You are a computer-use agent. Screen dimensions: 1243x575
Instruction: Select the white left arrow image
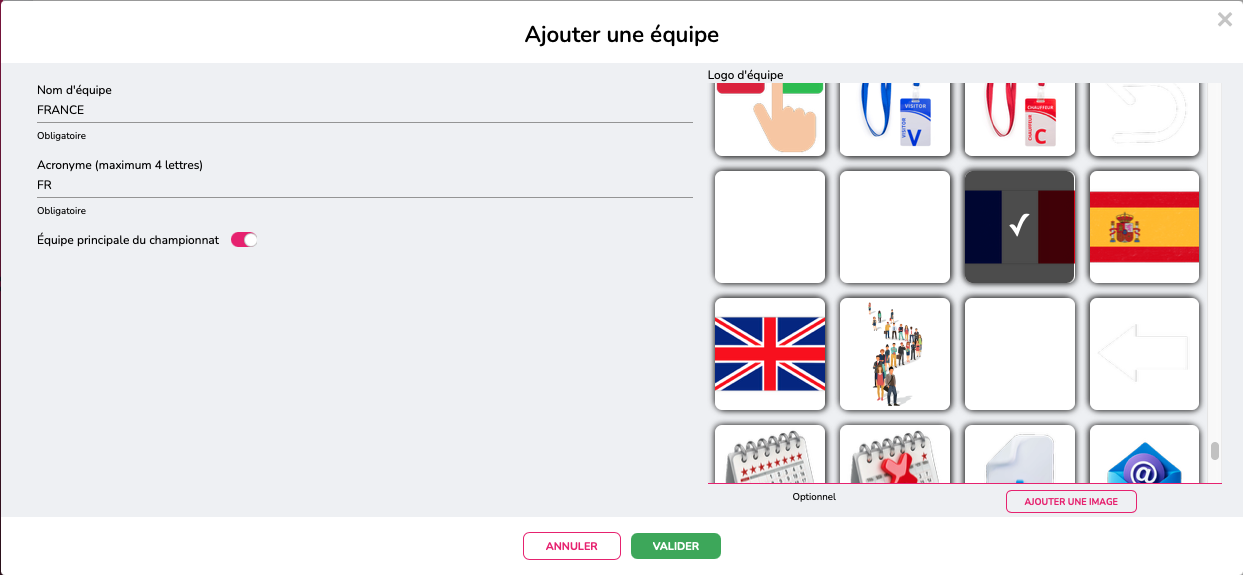(x=1144, y=354)
